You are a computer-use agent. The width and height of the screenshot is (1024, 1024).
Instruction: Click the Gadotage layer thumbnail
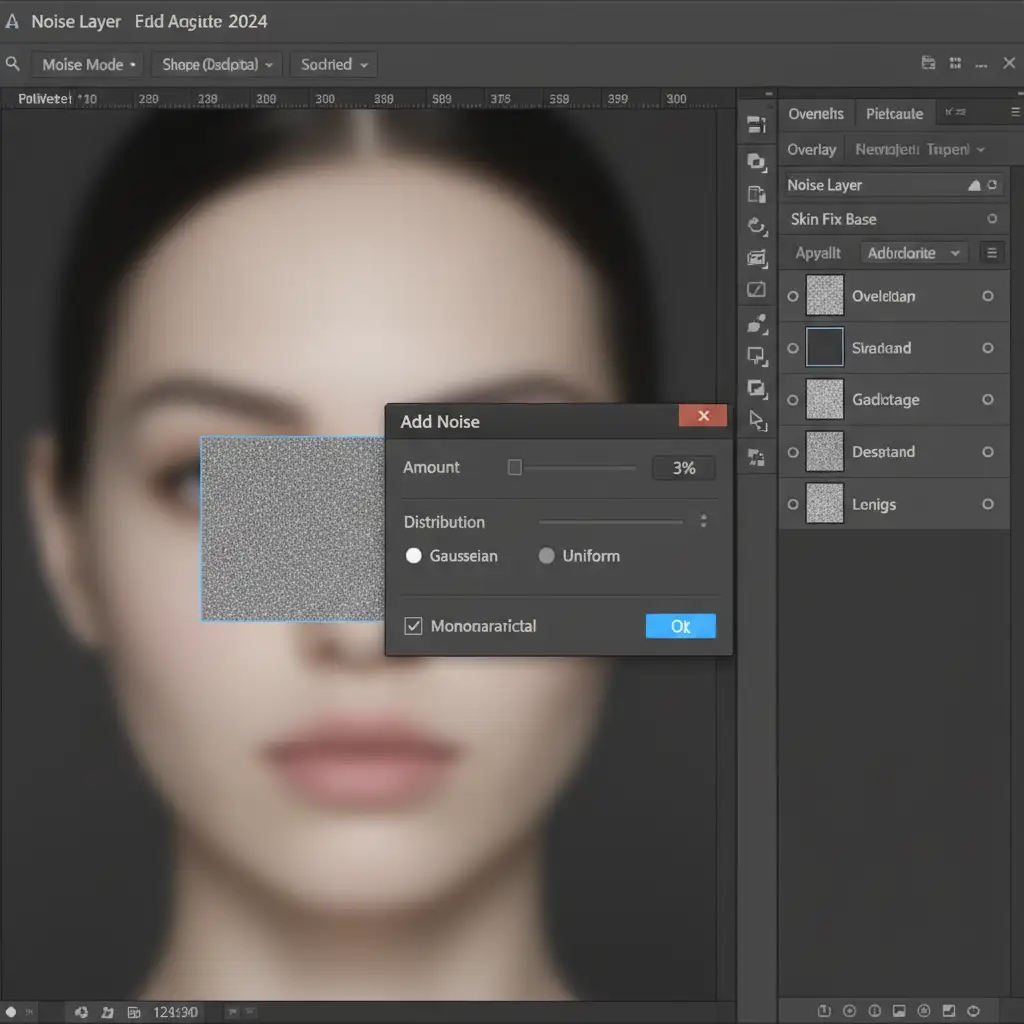pos(824,399)
